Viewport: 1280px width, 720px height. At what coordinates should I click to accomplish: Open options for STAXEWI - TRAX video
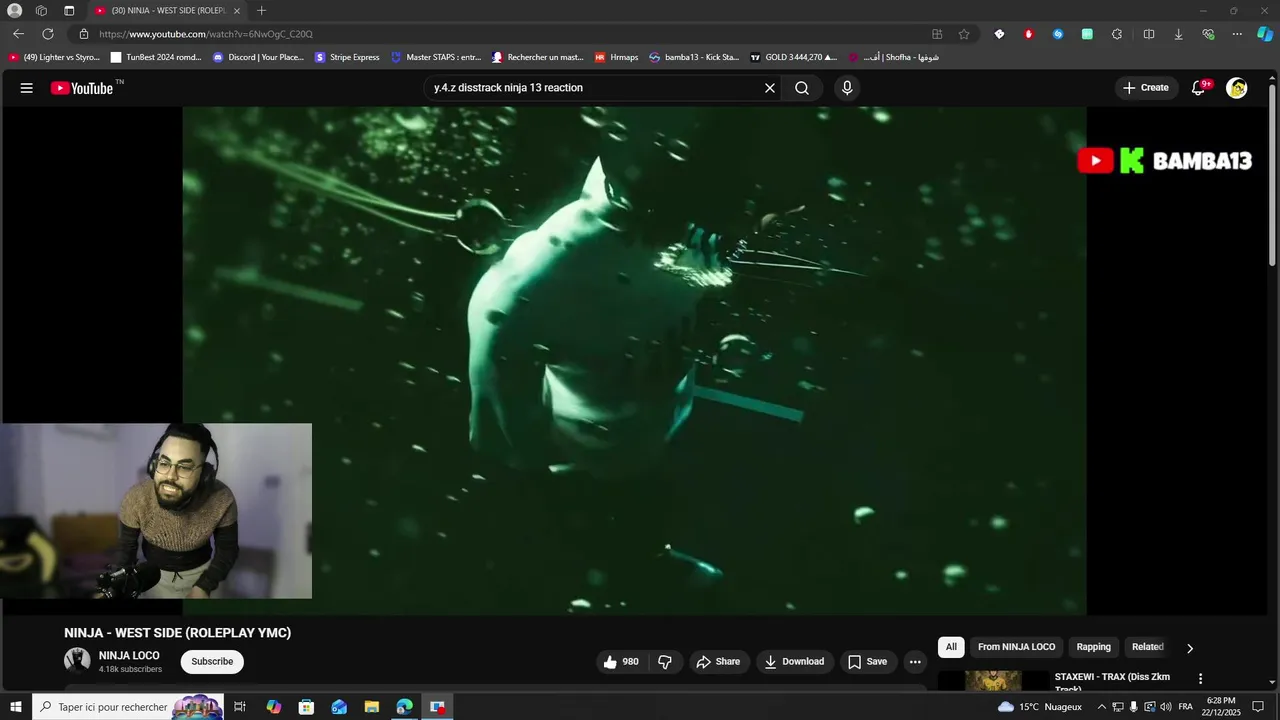(1201, 678)
